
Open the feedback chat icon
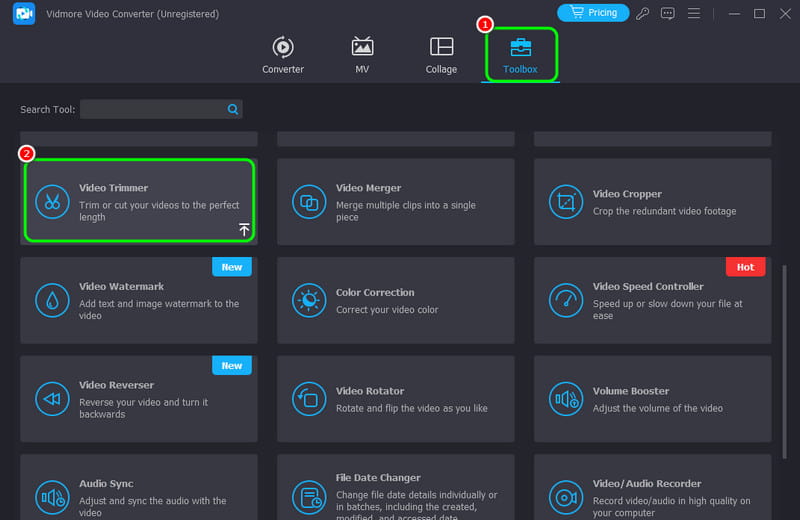click(668, 14)
